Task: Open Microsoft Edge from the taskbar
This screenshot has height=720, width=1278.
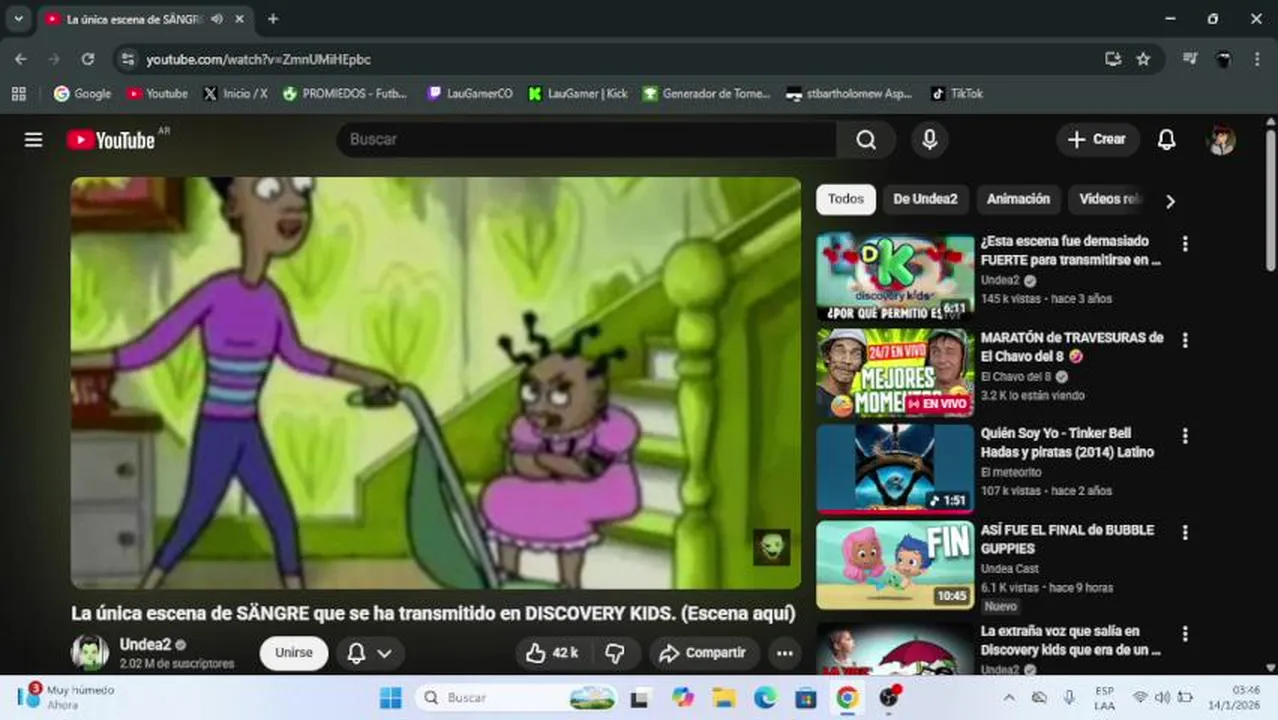Action: point(765,698)
